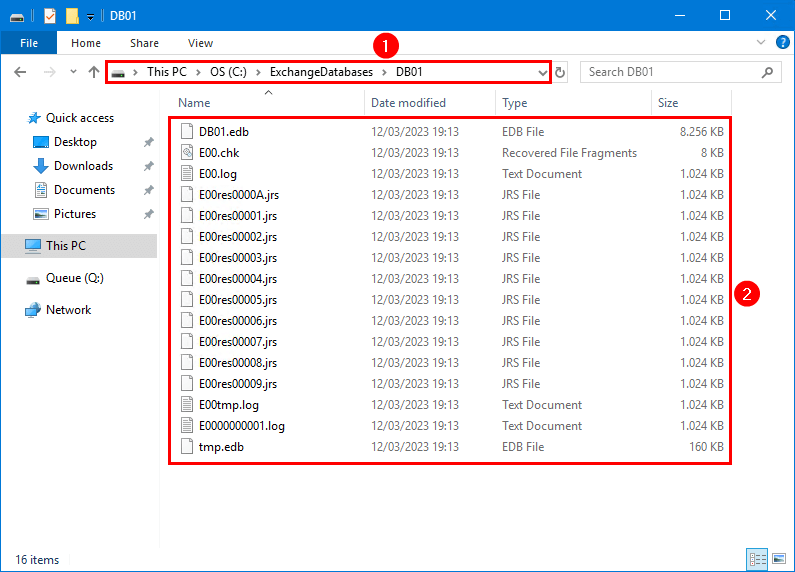Select file name E00res00004.jrs
795x572 pixels.
[238, 279]
